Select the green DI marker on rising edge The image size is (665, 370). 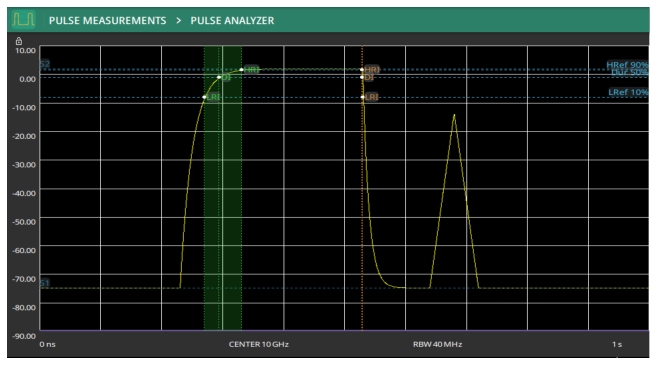click(x=226, y=77)
